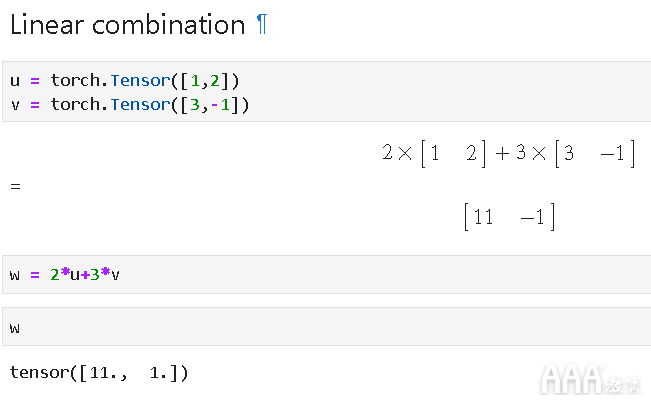Click the rendered equation 2×[1 2]+3×[3 −1]
The height and width of the screenshot is (400, 651).
[509, 153]
